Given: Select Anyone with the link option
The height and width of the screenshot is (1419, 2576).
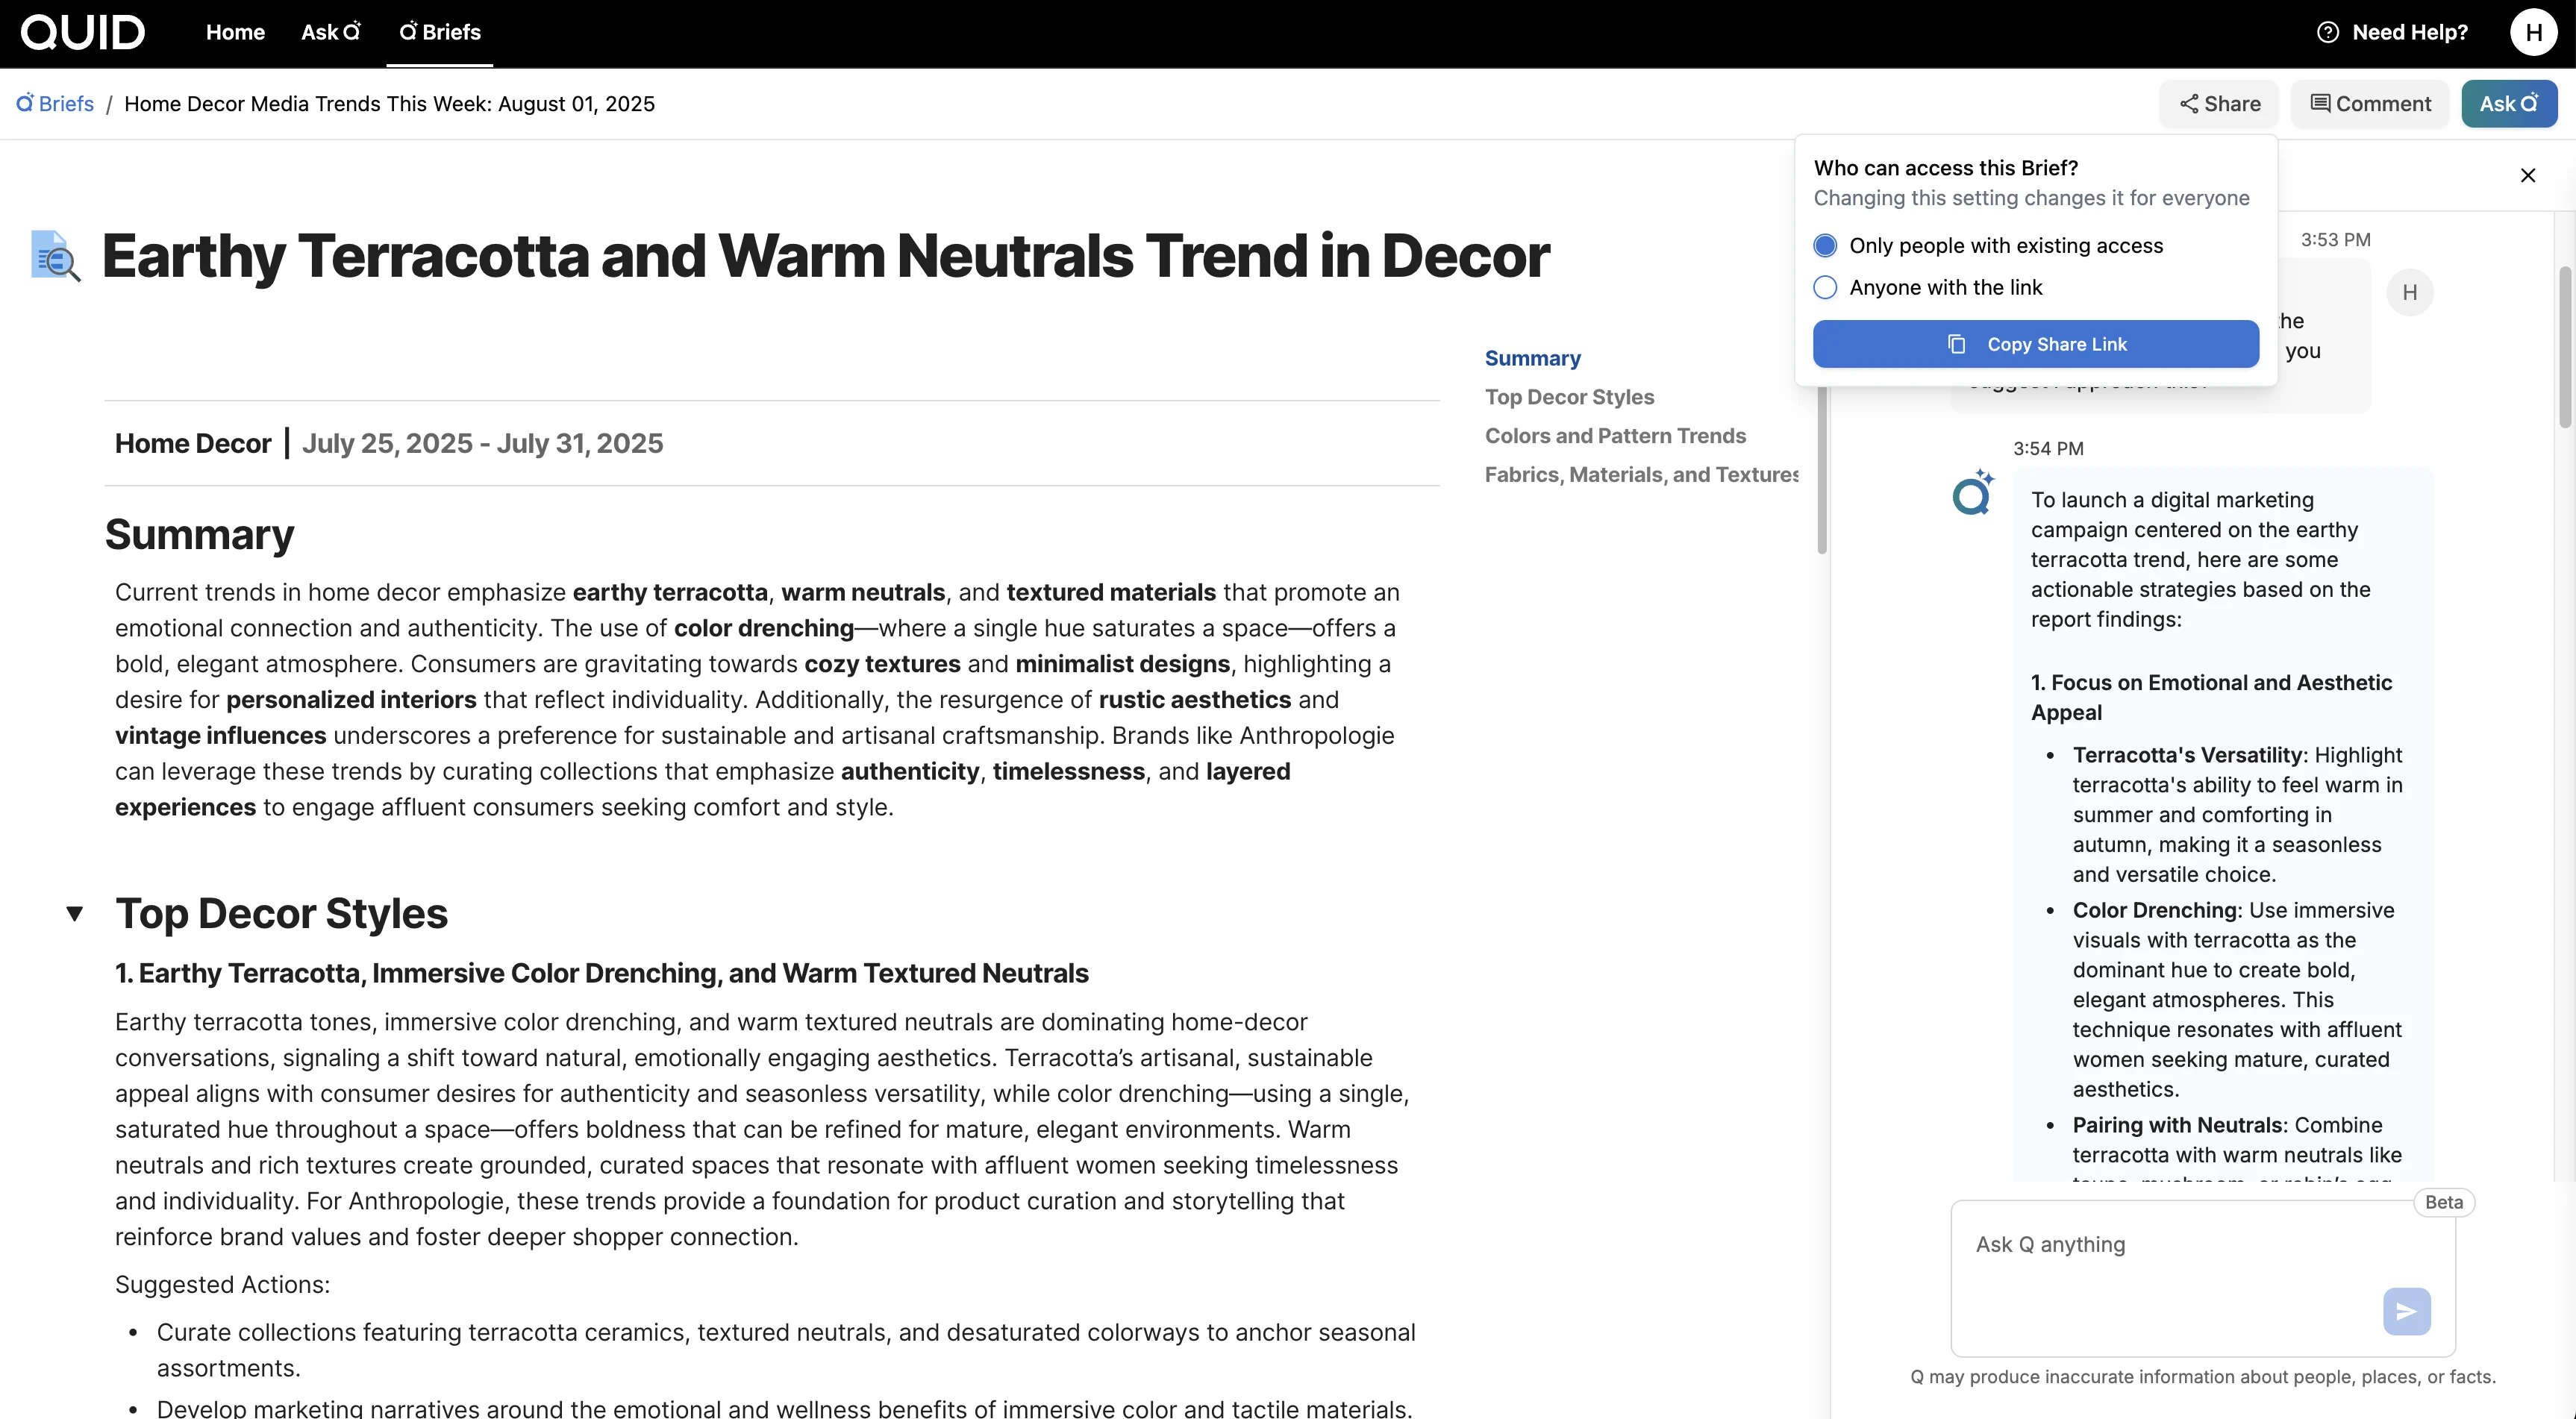Looking at the screenshot, I should [1825, 288].
